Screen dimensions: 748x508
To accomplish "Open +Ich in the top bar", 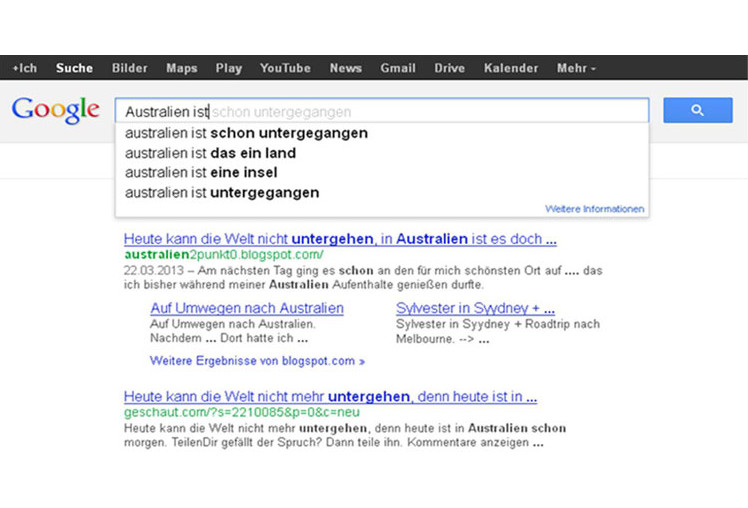I will tap(25, 68).
